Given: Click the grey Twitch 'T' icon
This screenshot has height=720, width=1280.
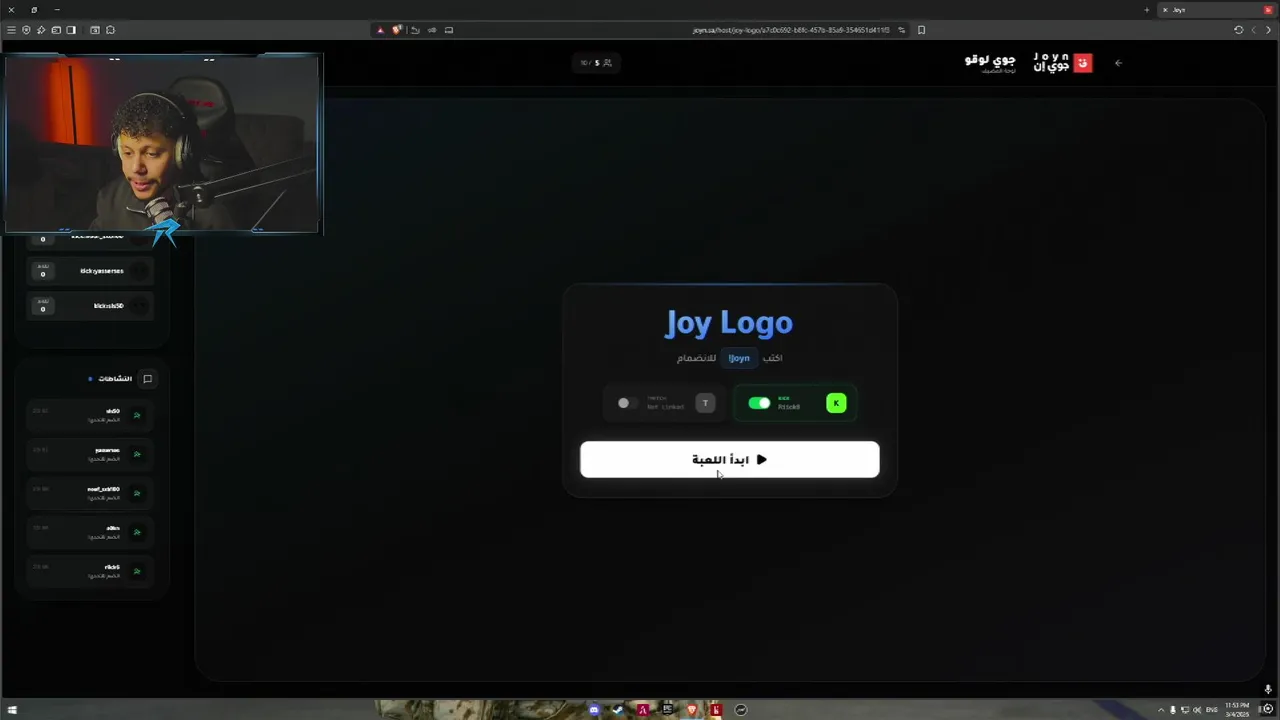Looking at the screenshot, I should [x=705, y=403].
